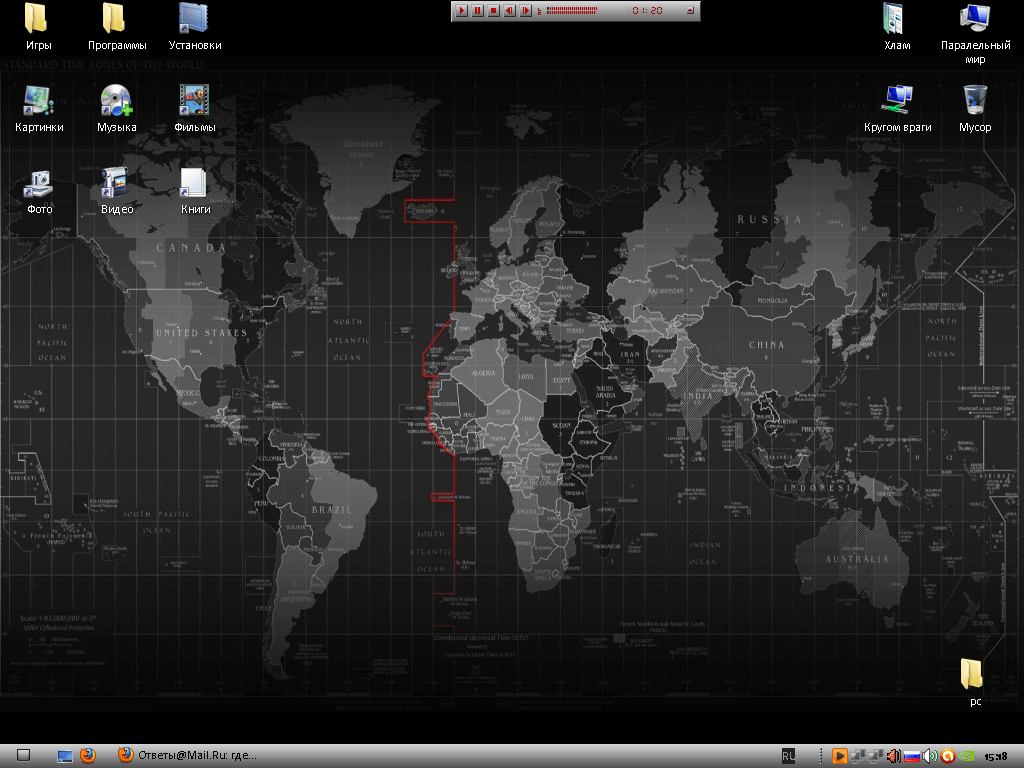The width and height of the screenshot is (1024, 768).
Task: Click the Start button on taskbar
Action: point(24,755)
